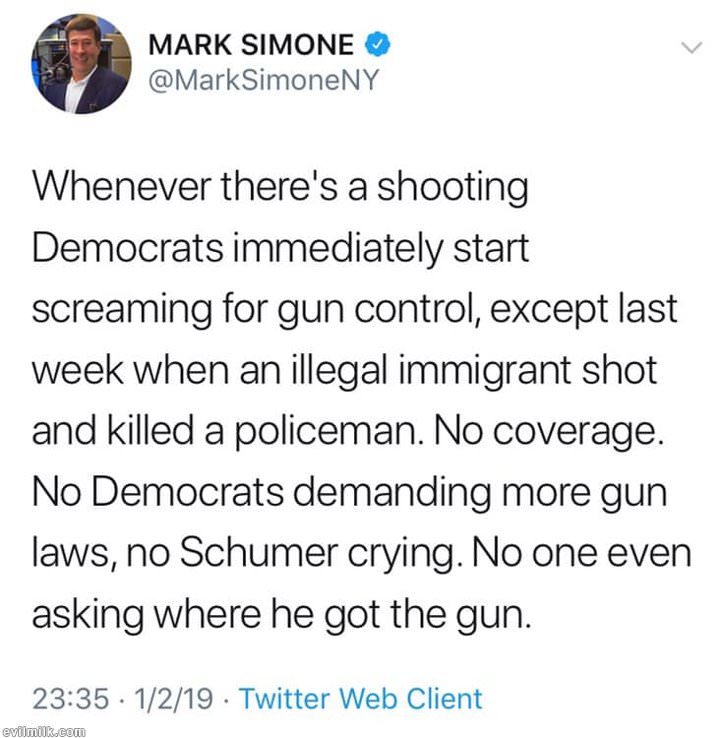Open the MARK SIMONE display name
Image resolution: width=720 pixels, height=738 pixels.
point(251,45)
